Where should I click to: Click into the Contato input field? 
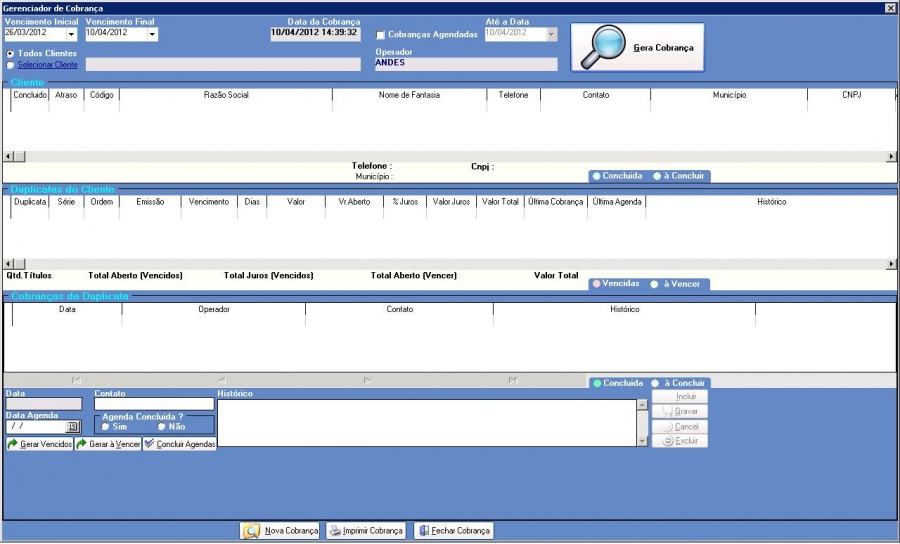pyautogui.click(x=154, y=405)
